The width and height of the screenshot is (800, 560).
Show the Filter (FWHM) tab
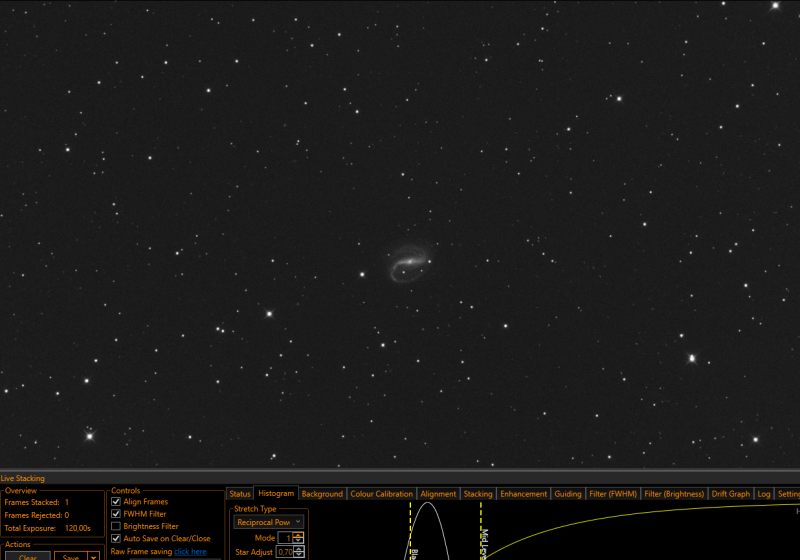(x=613, y=494)
